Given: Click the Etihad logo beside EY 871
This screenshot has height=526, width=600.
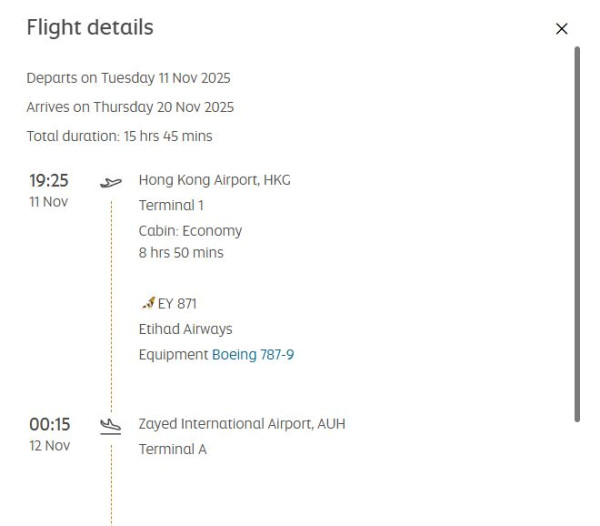Looking at the screenshot, I should [x=147, y=303].
